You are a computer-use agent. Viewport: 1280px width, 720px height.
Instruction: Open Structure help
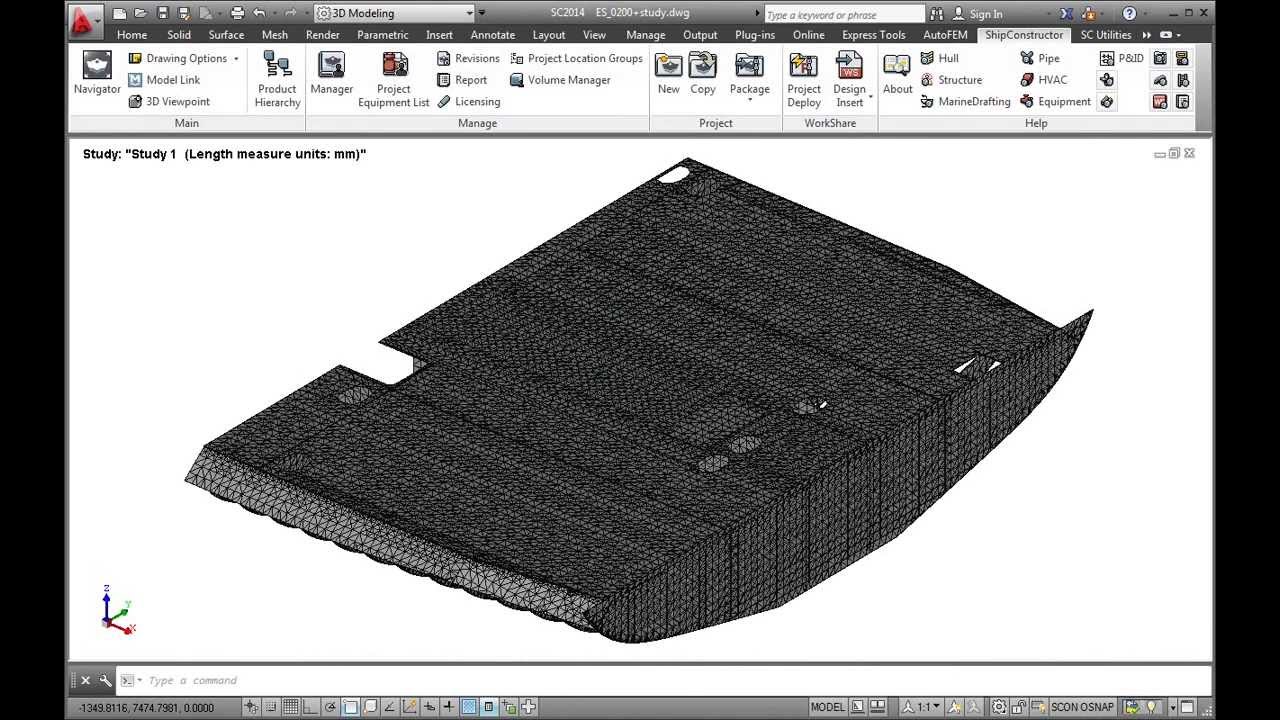click(951, 80)
